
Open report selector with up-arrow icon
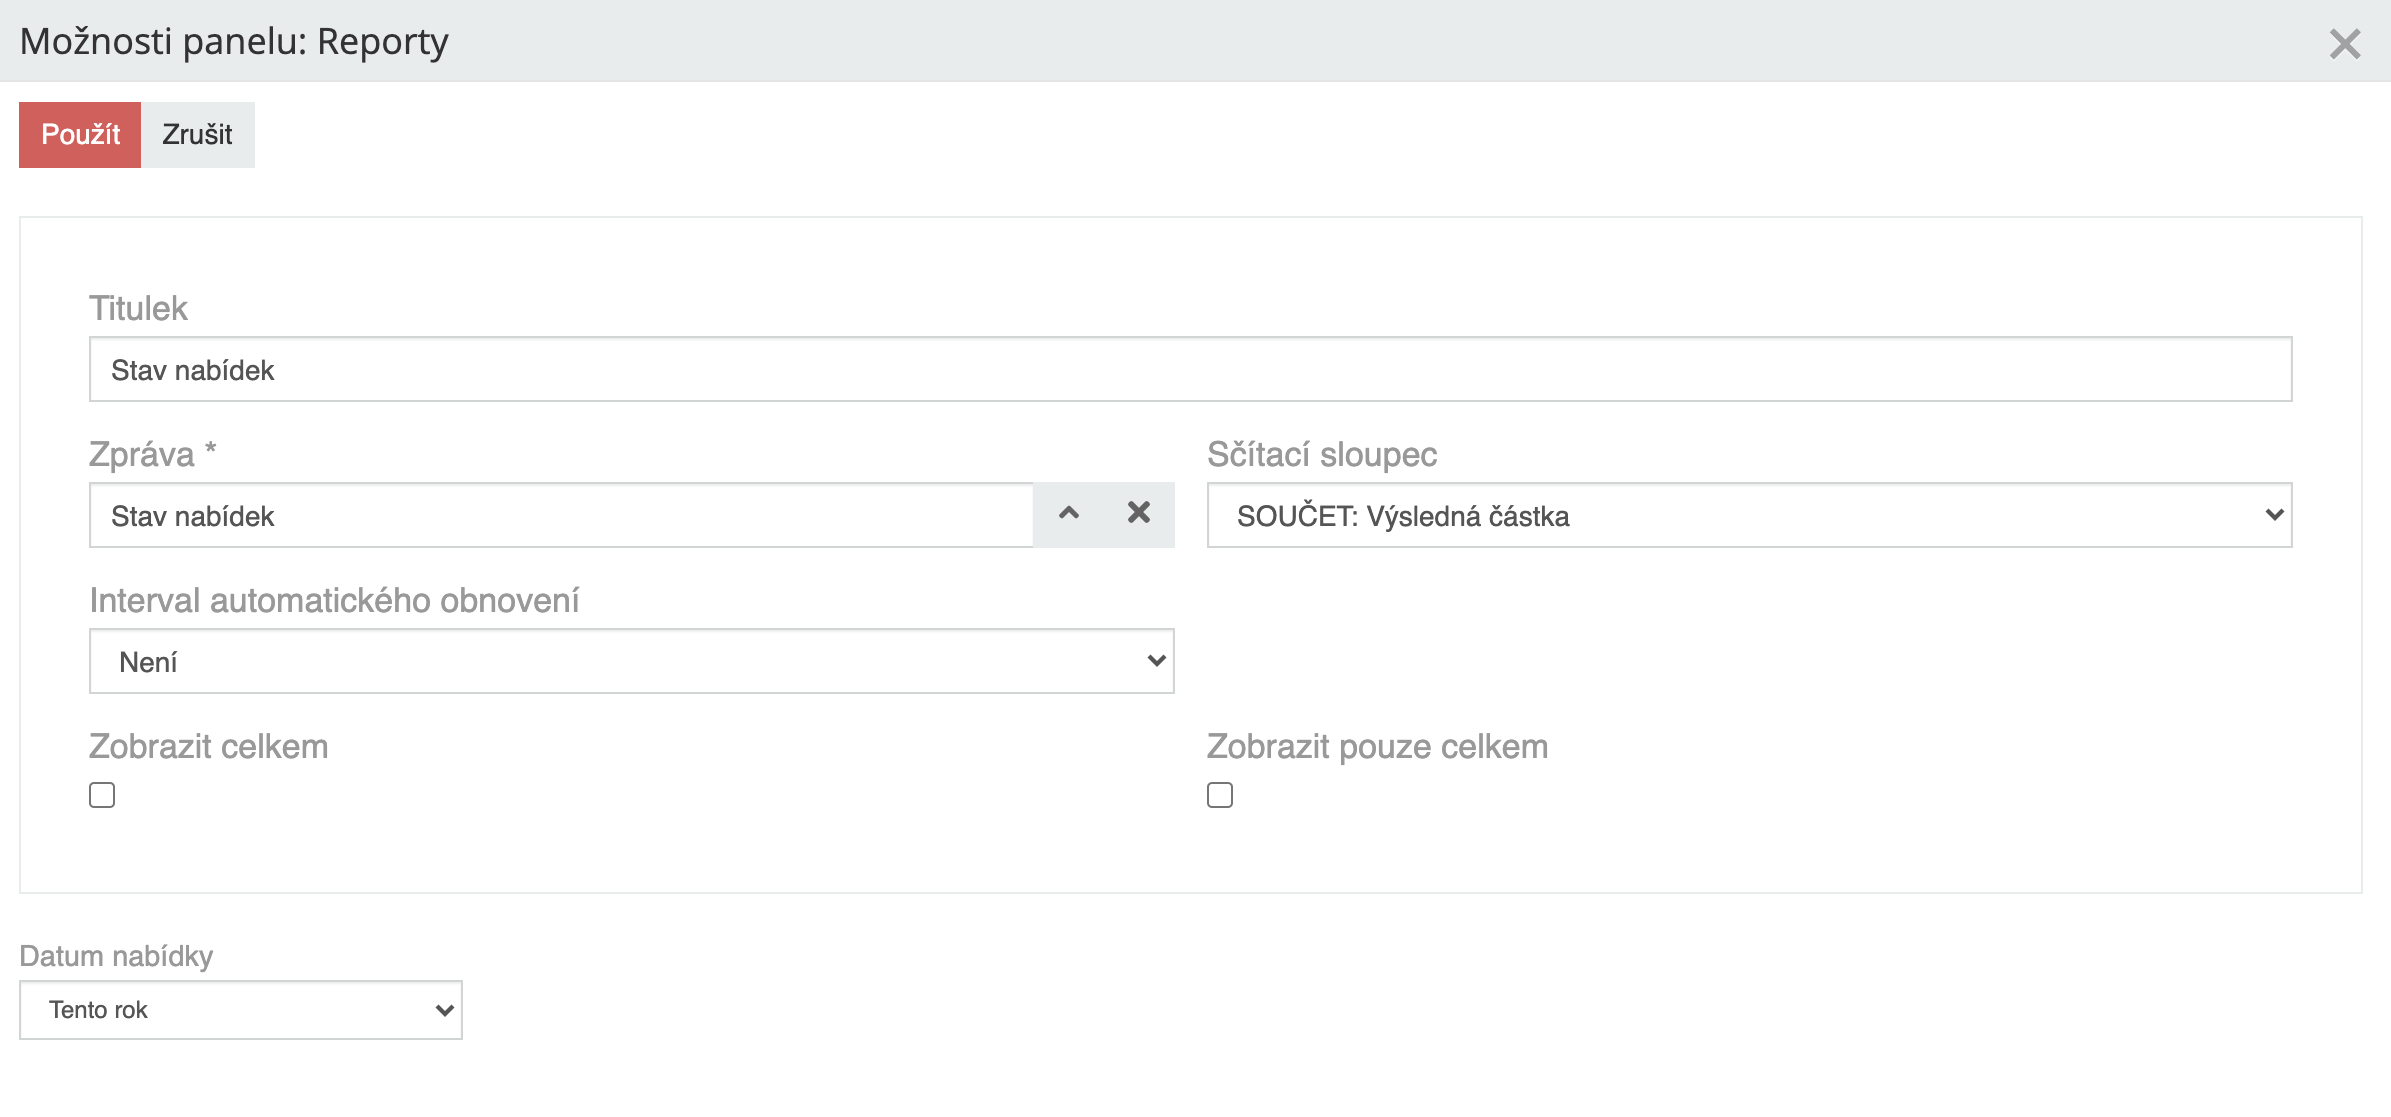[1069, 513]
